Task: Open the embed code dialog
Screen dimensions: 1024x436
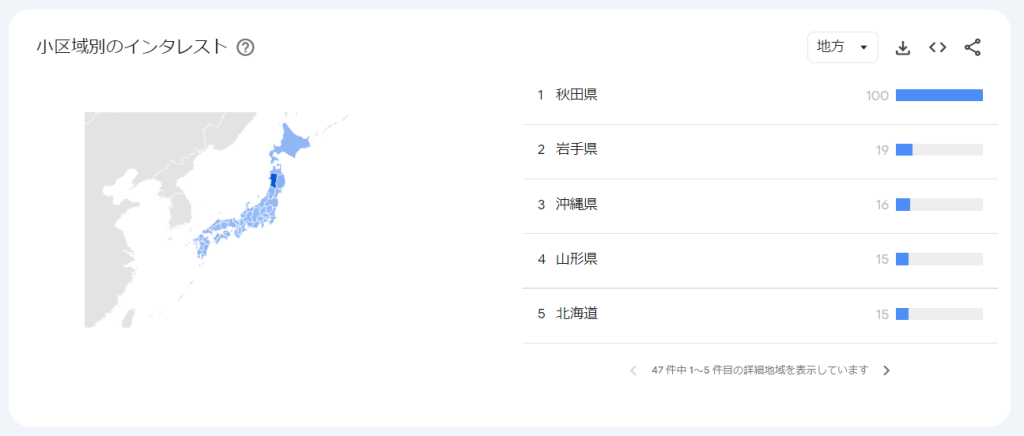Action: (x=937, y=47)
